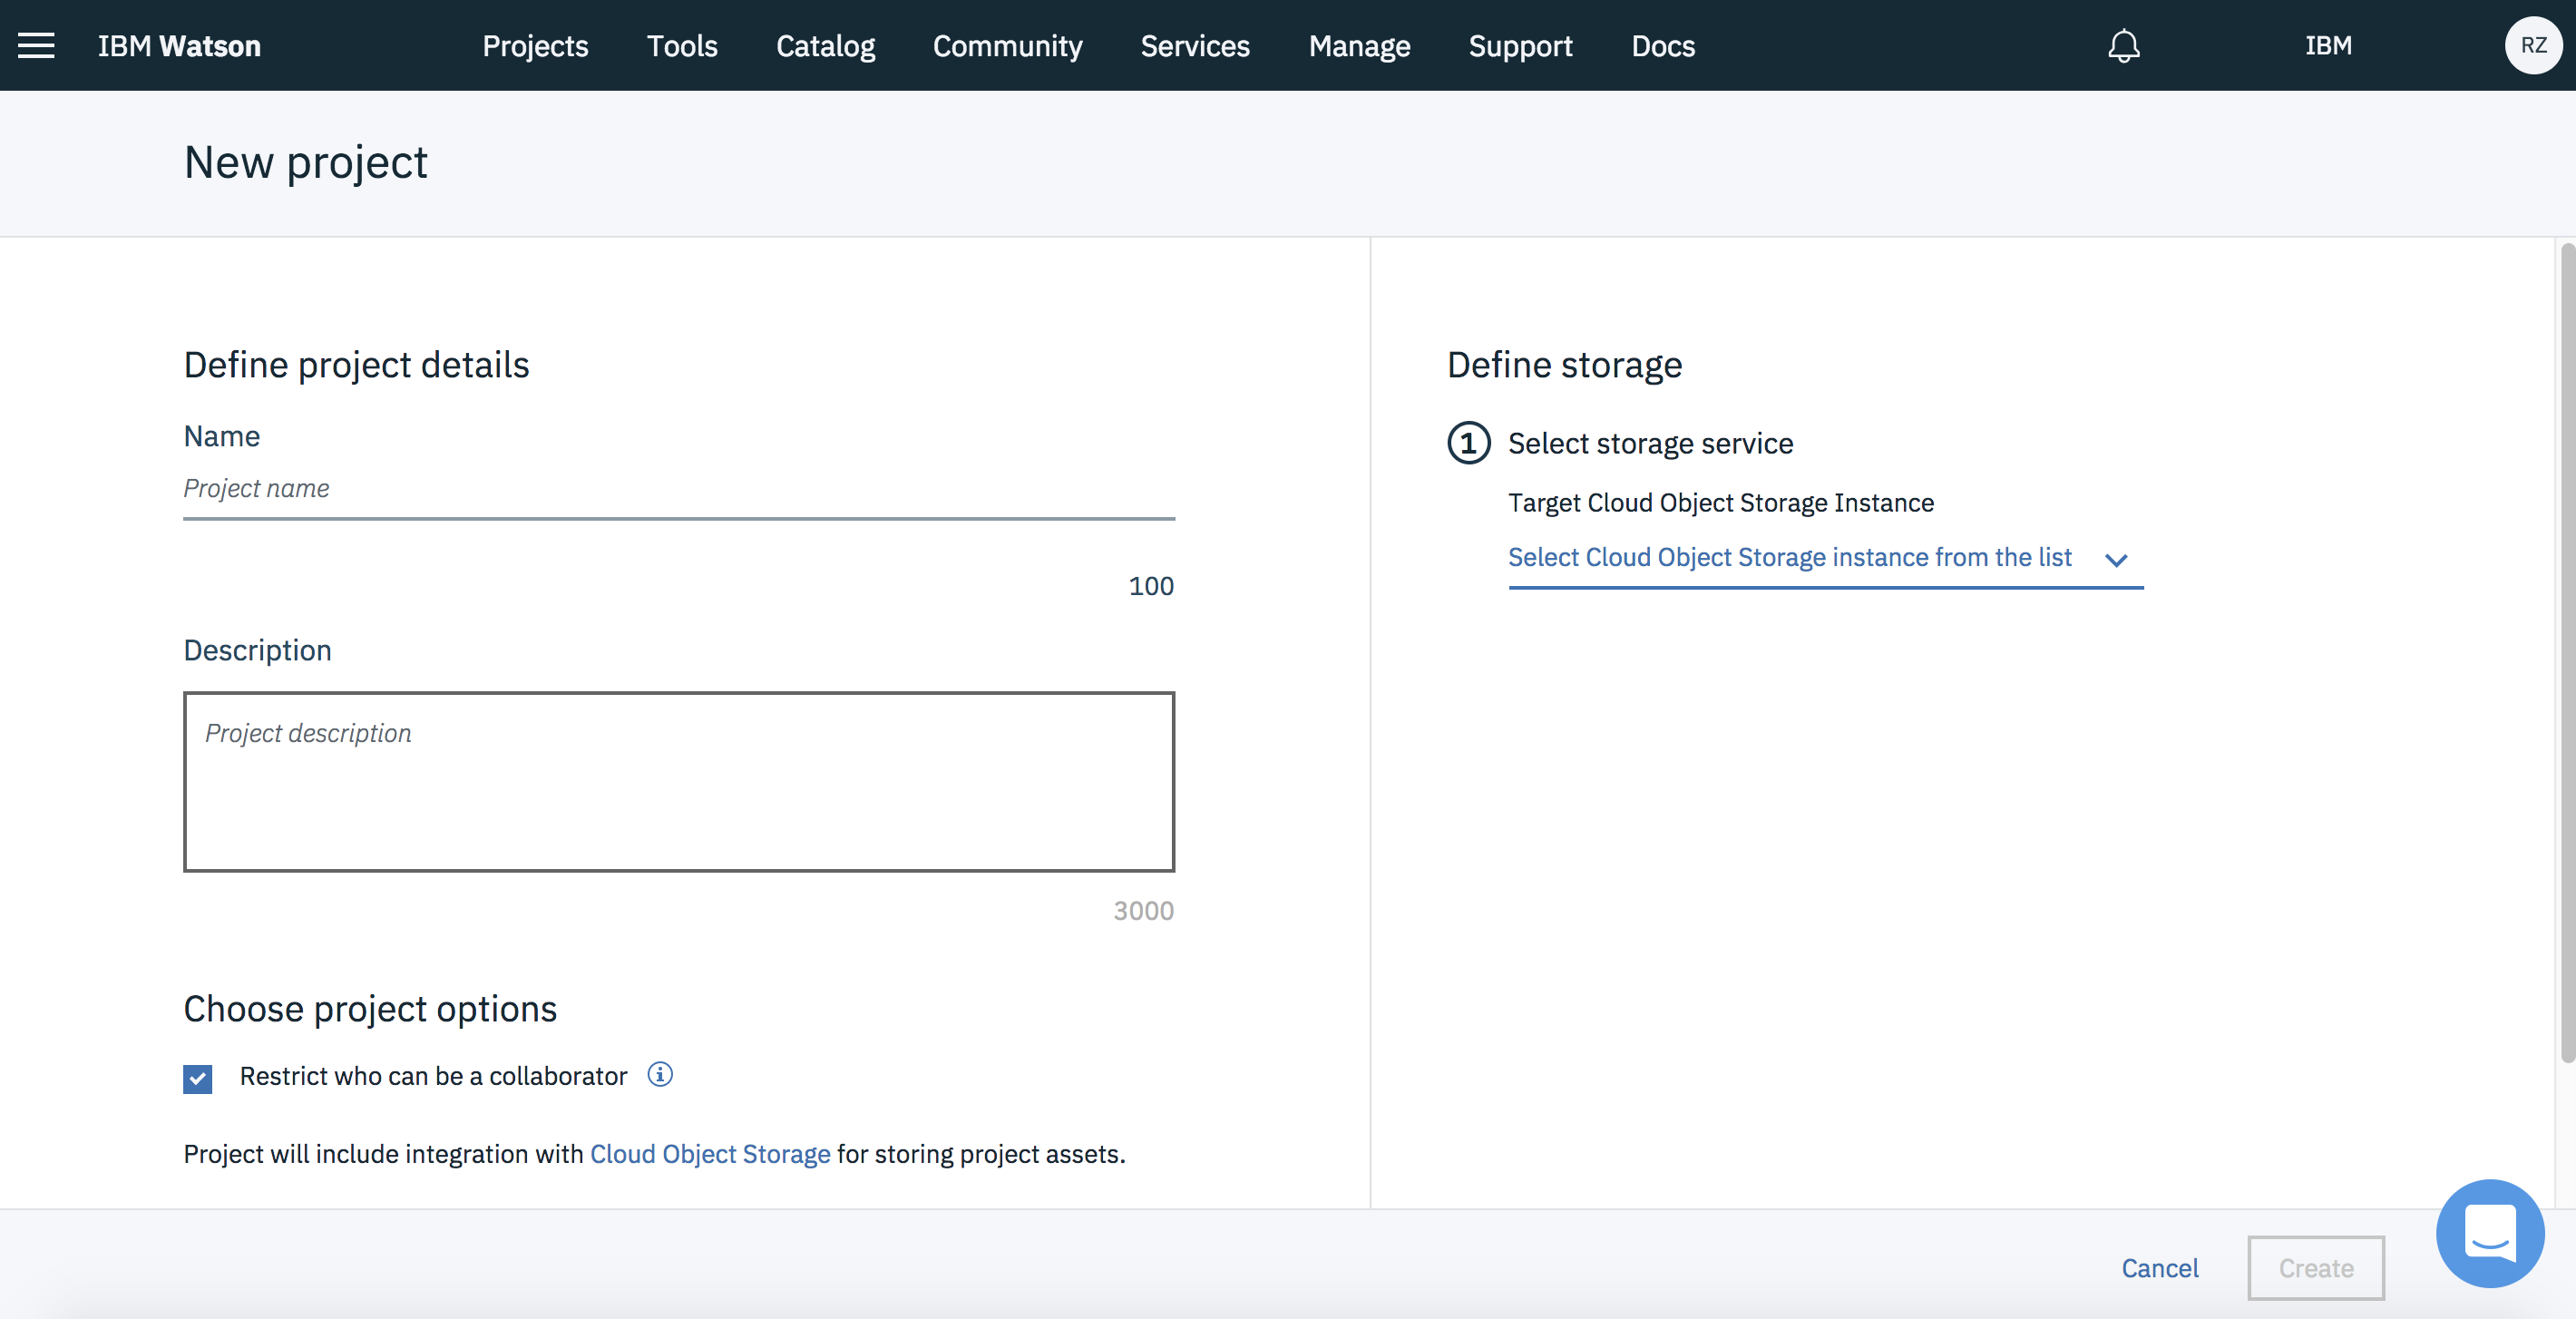The image size is (2576, 1319).
Task: Click the Cancel link
Action: click(2159, 1268)
